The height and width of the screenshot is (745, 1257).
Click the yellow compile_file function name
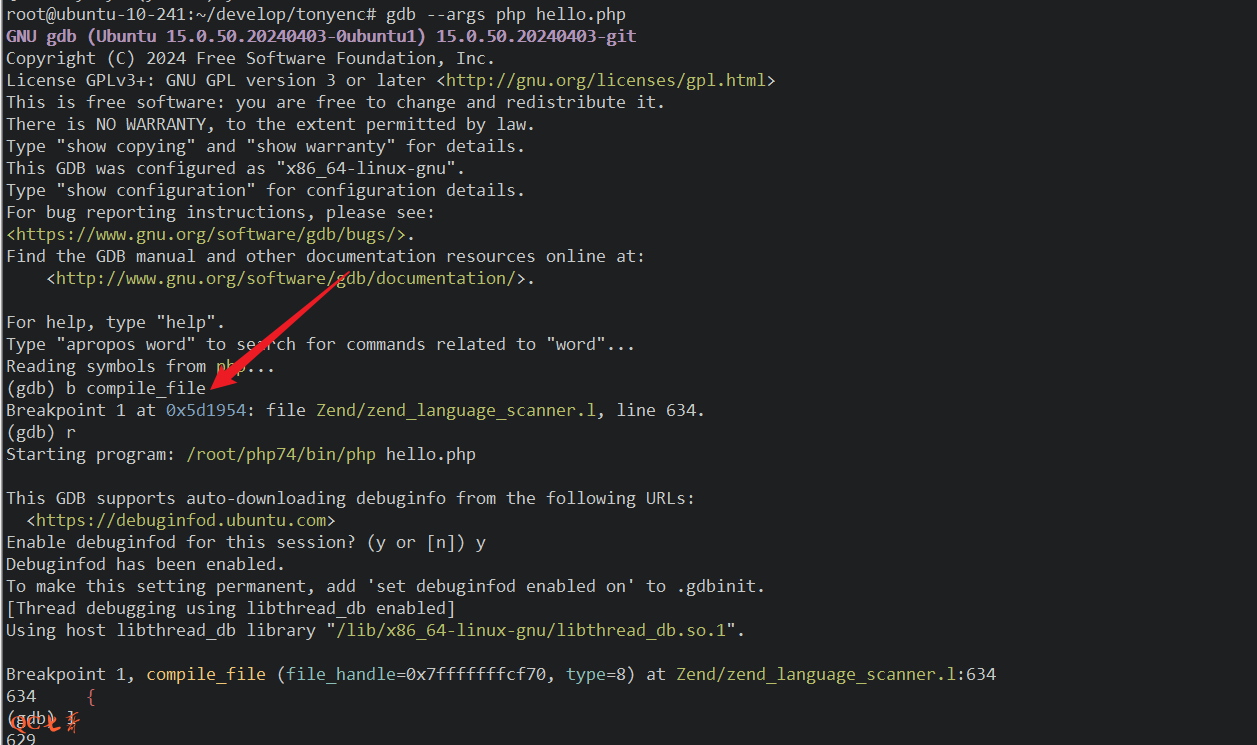click(205, 674)
